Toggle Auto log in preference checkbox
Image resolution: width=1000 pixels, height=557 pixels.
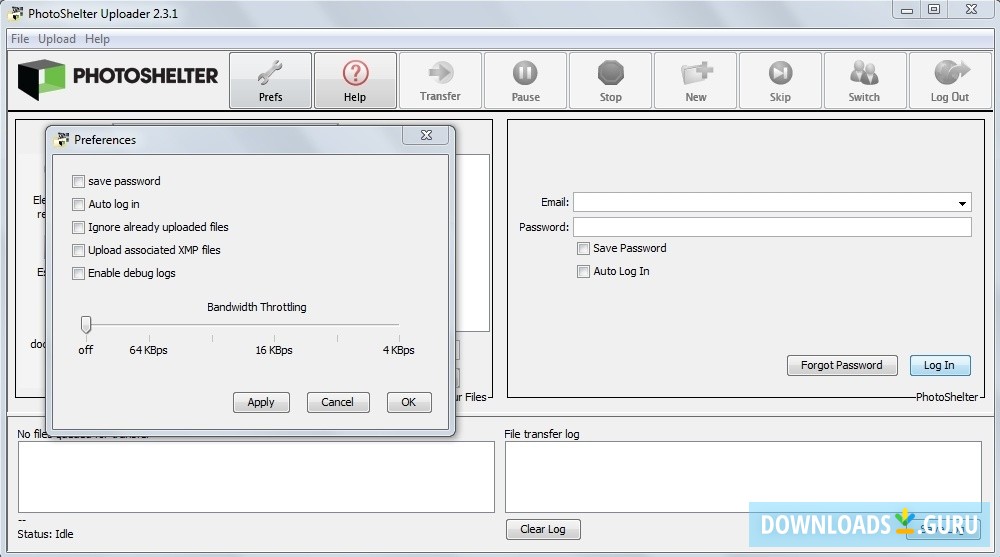pyautogui.click(x=78, y=205)
